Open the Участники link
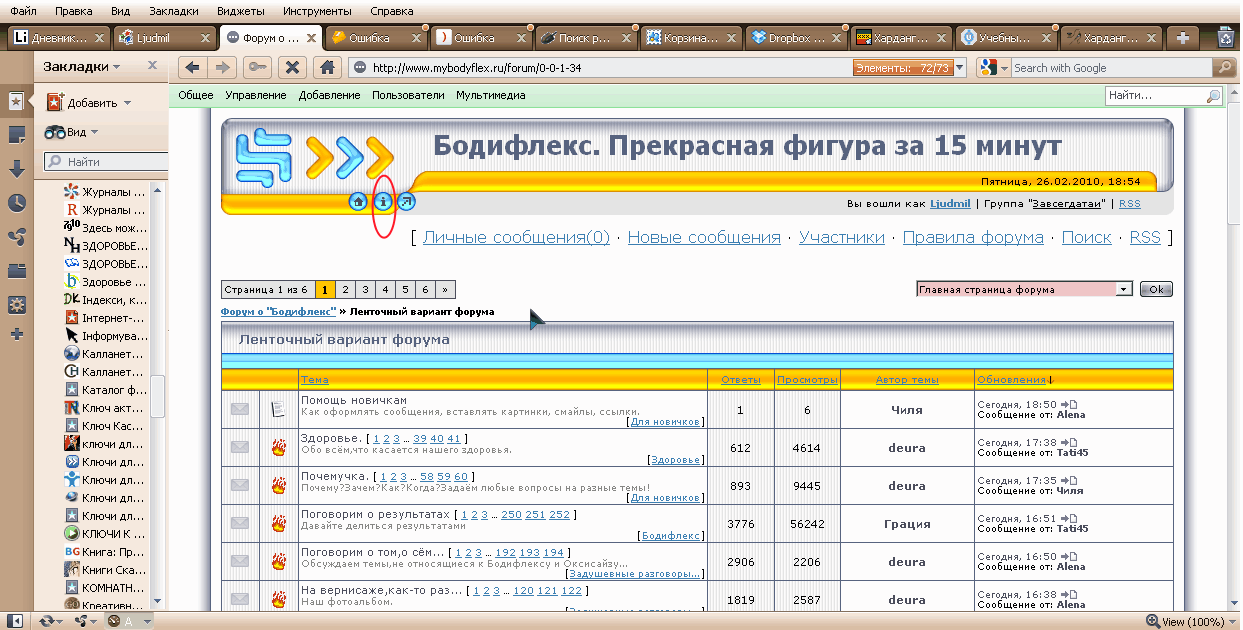This screenshot has width=1243, height=630. (842, 237)
